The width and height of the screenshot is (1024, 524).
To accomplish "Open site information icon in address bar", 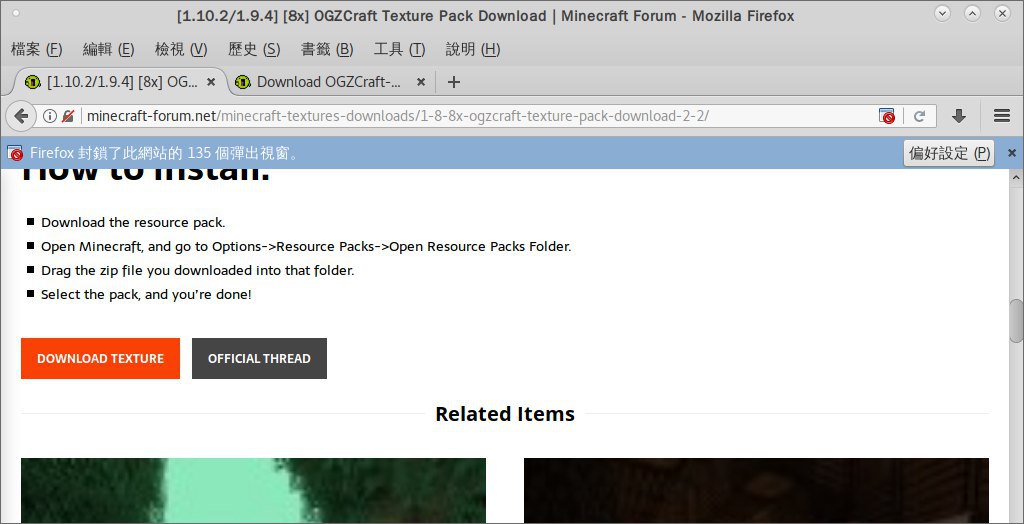I will coord(50,116).
